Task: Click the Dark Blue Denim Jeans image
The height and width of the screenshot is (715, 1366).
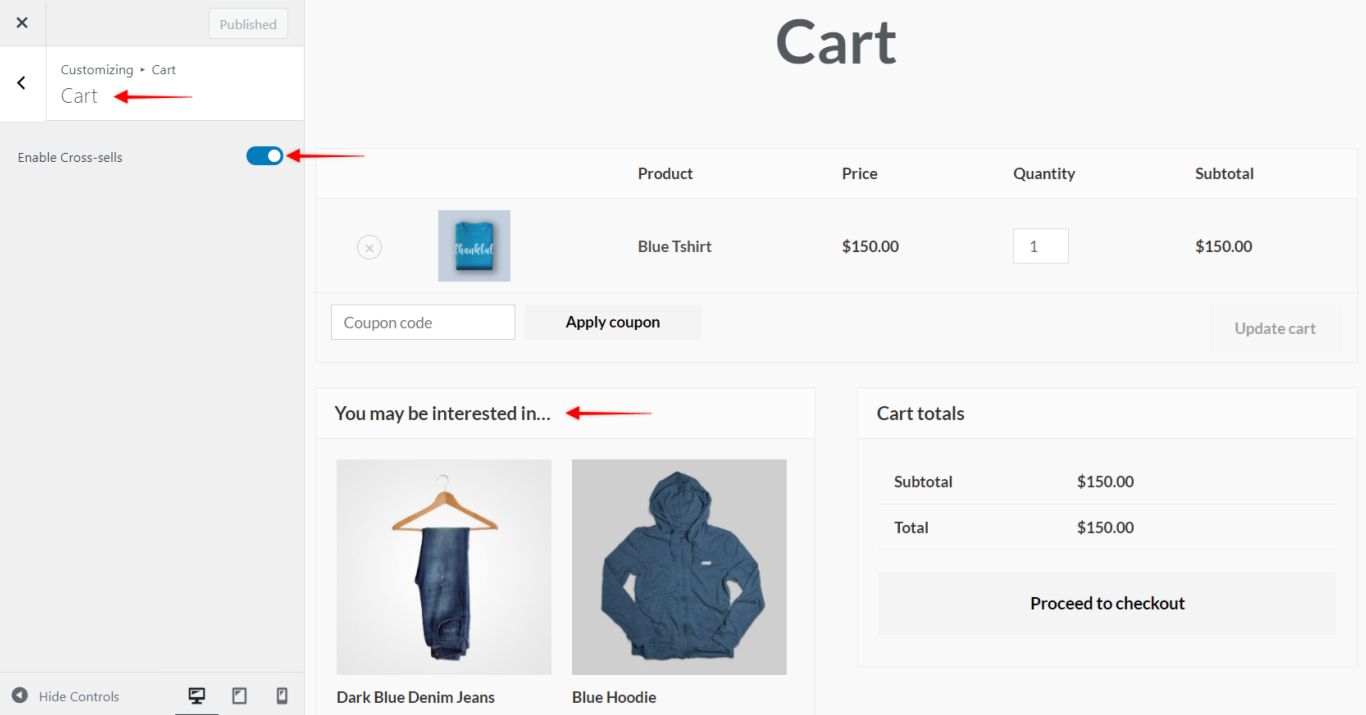Action: tap(444, 567)
